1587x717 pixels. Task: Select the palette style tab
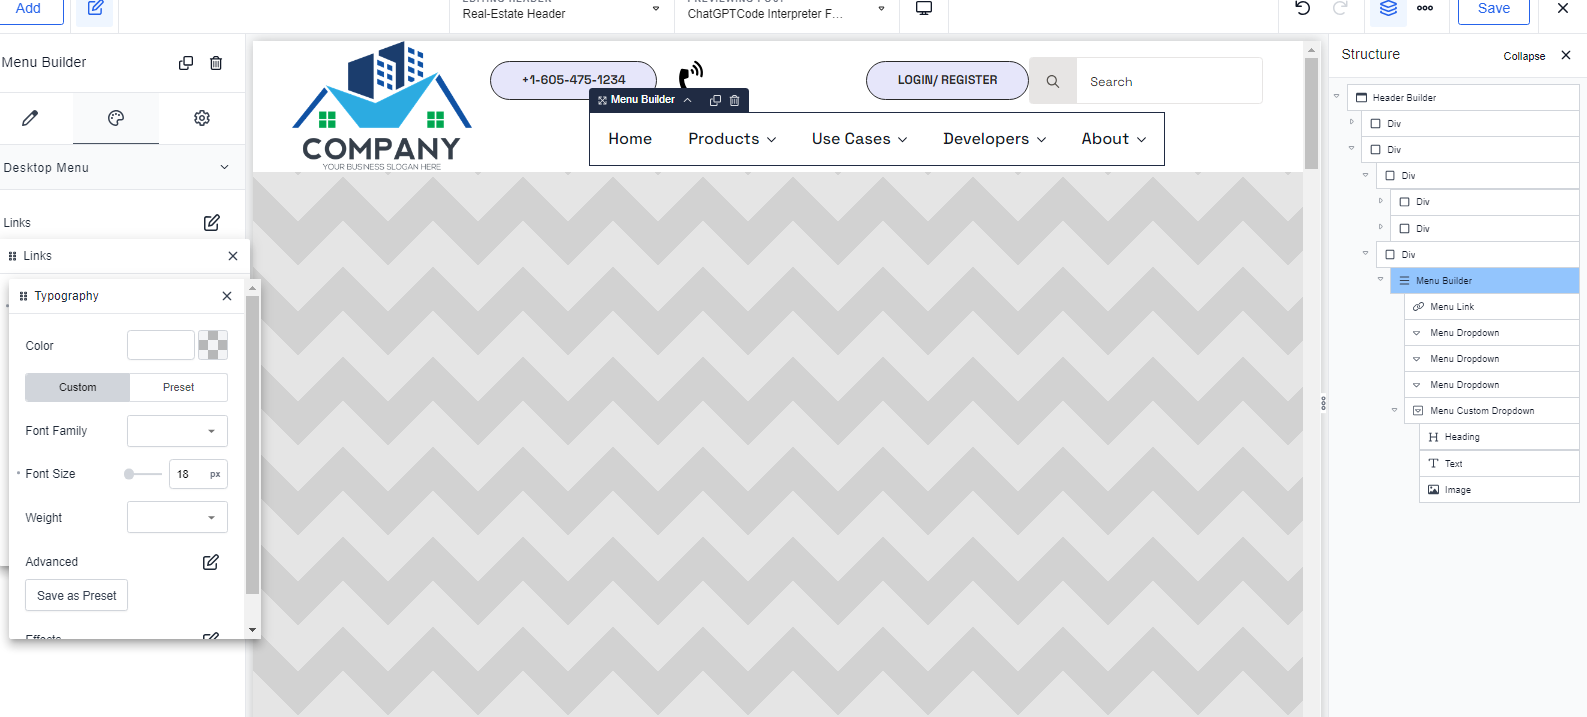(x=116, y=118)
